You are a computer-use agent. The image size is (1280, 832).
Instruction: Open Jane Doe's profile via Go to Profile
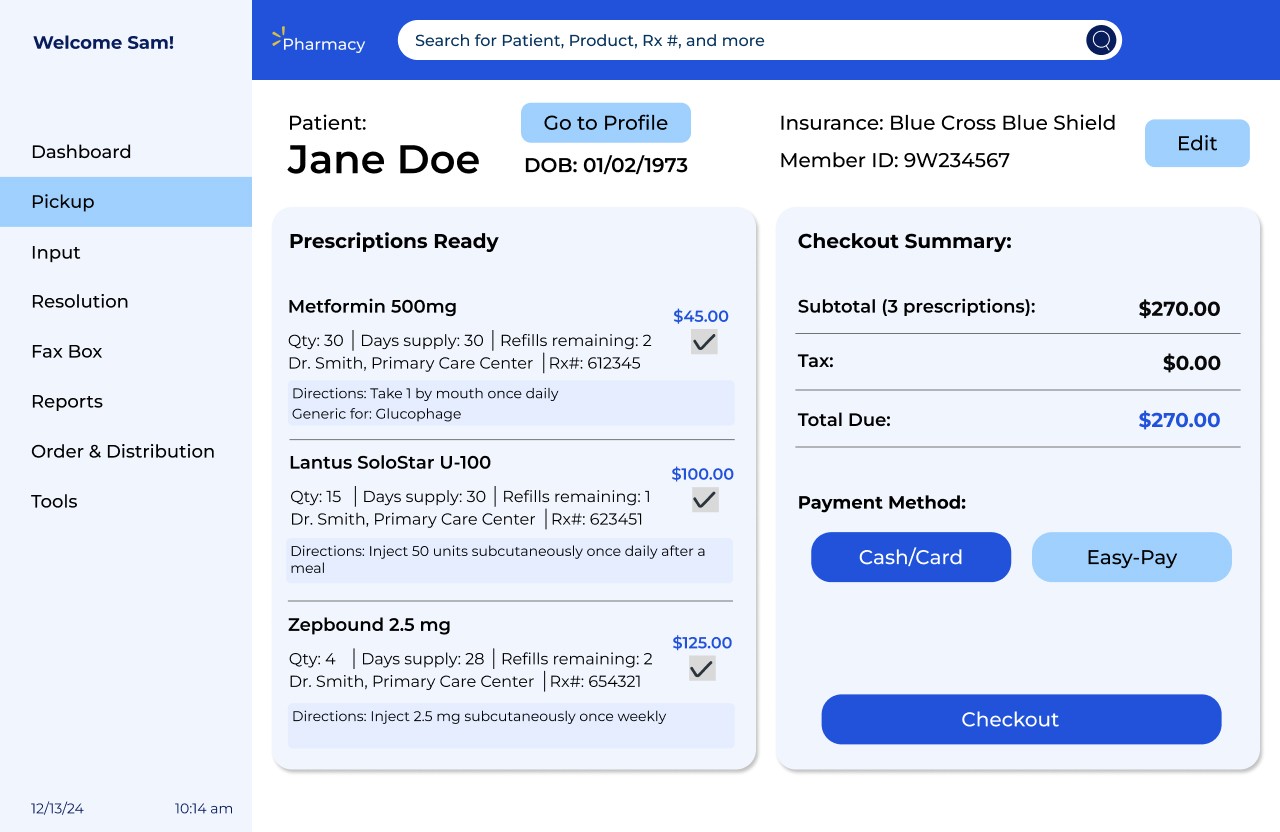click(x=605, y=122)
